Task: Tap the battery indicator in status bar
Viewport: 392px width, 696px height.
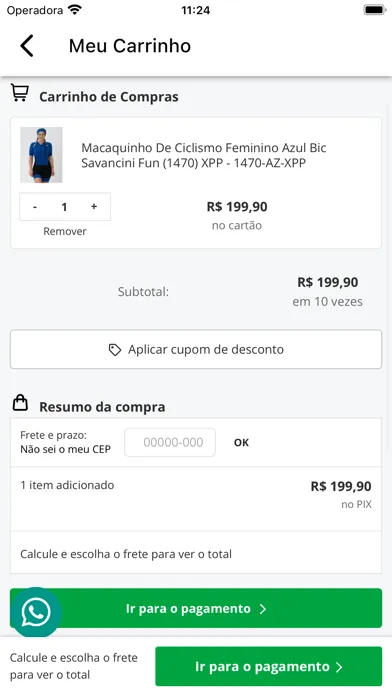Action: [374, 10]
